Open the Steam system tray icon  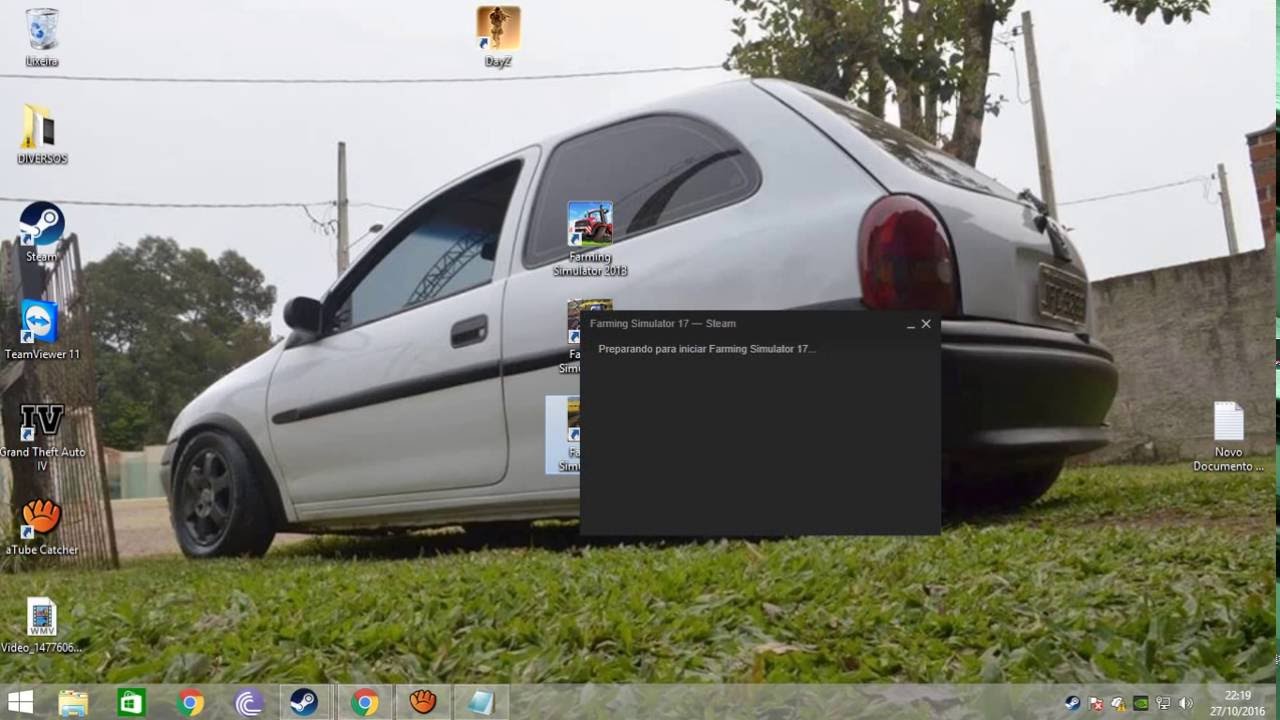click(x=1072, y=703)
